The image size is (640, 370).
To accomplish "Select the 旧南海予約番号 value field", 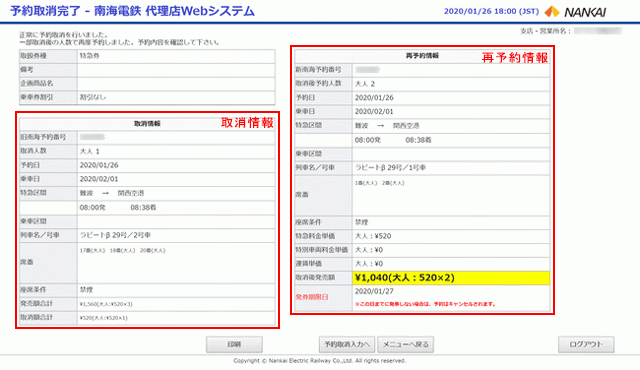I will point(176,137).
